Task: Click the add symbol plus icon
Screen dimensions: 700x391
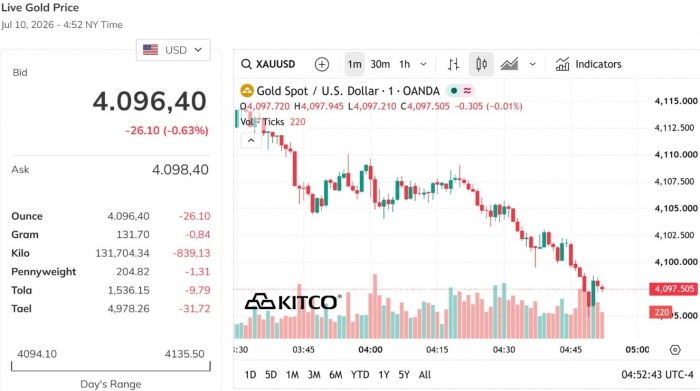Action: point(321,64)
